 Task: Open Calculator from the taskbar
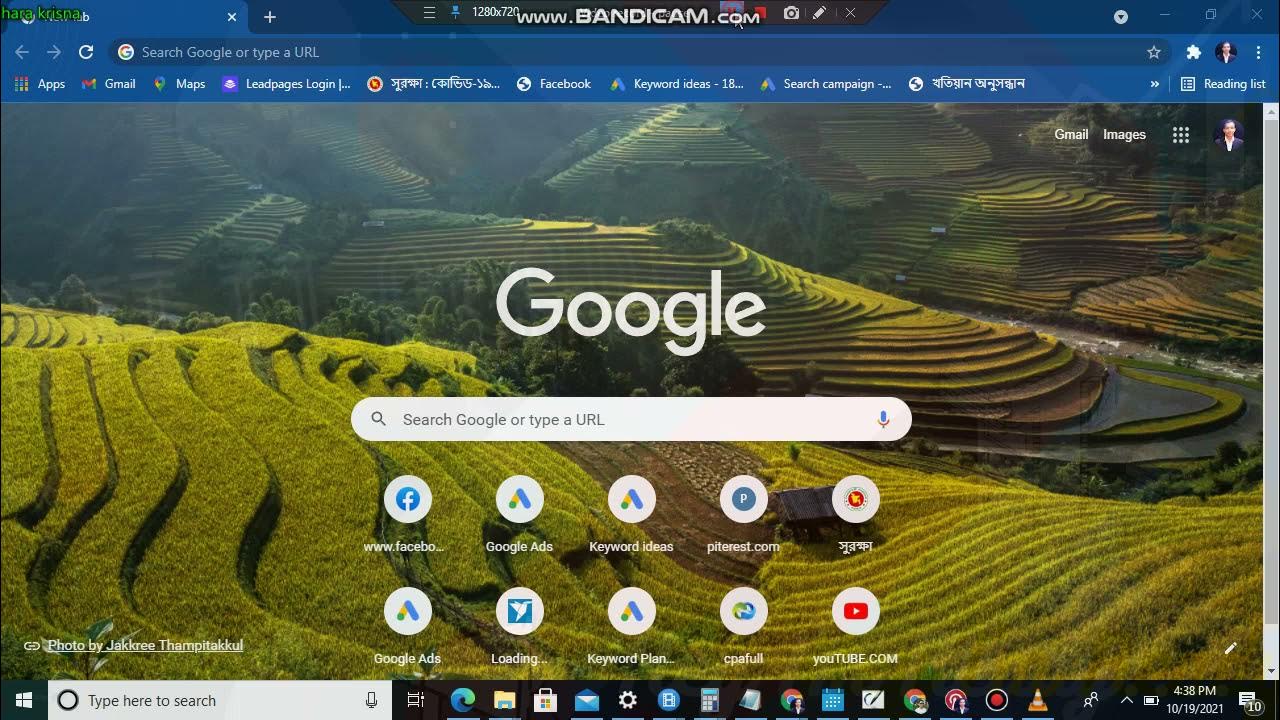pos(710,701)
